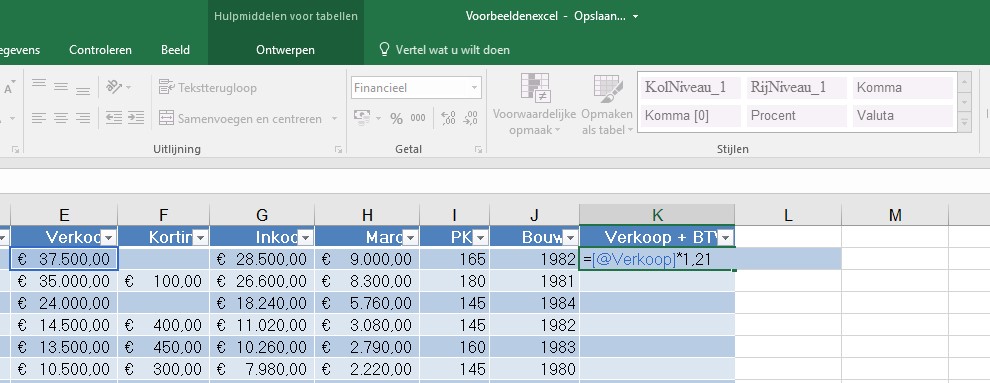This screenshot has height=383, width=990.
Task: Open the Verkoop column filter dropdown
Action: (x=109, y=237)
